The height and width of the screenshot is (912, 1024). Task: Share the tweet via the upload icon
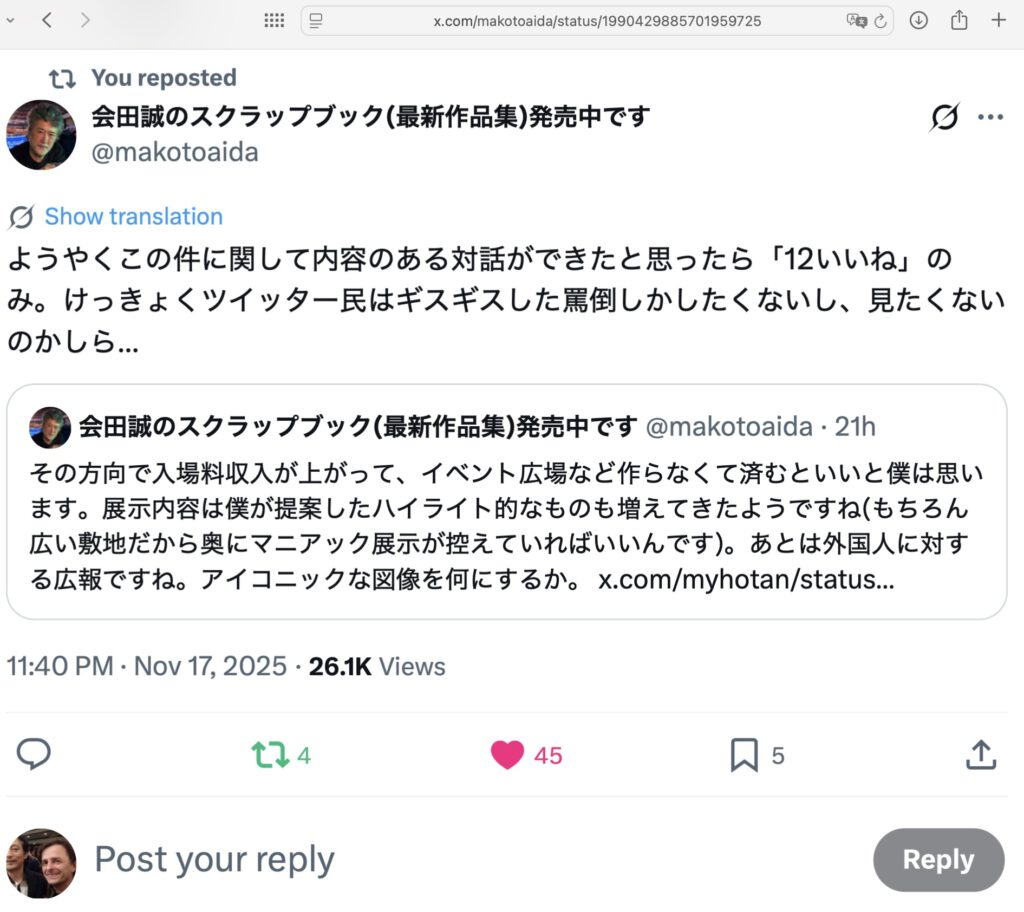click(980, 755)
